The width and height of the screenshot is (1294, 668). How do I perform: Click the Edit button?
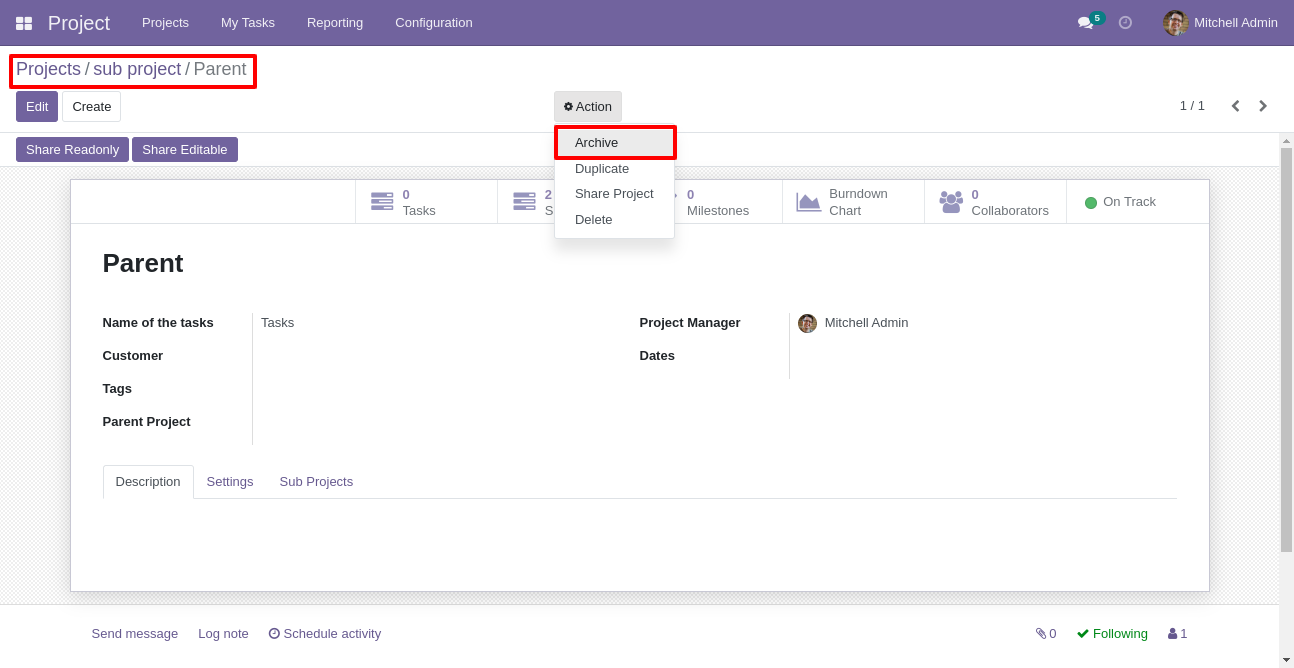pyautogui.click(x=37, y=106)
